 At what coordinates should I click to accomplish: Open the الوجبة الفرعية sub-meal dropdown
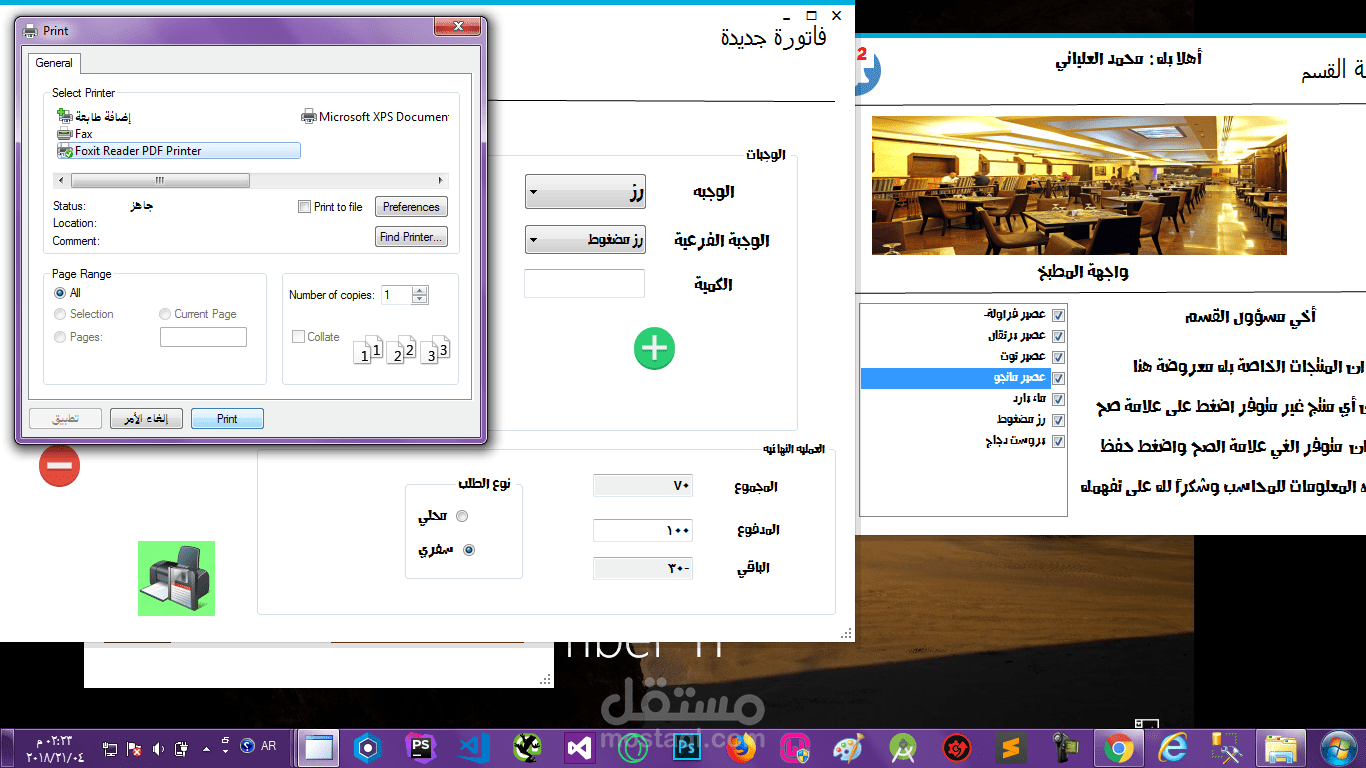[585, 240]
